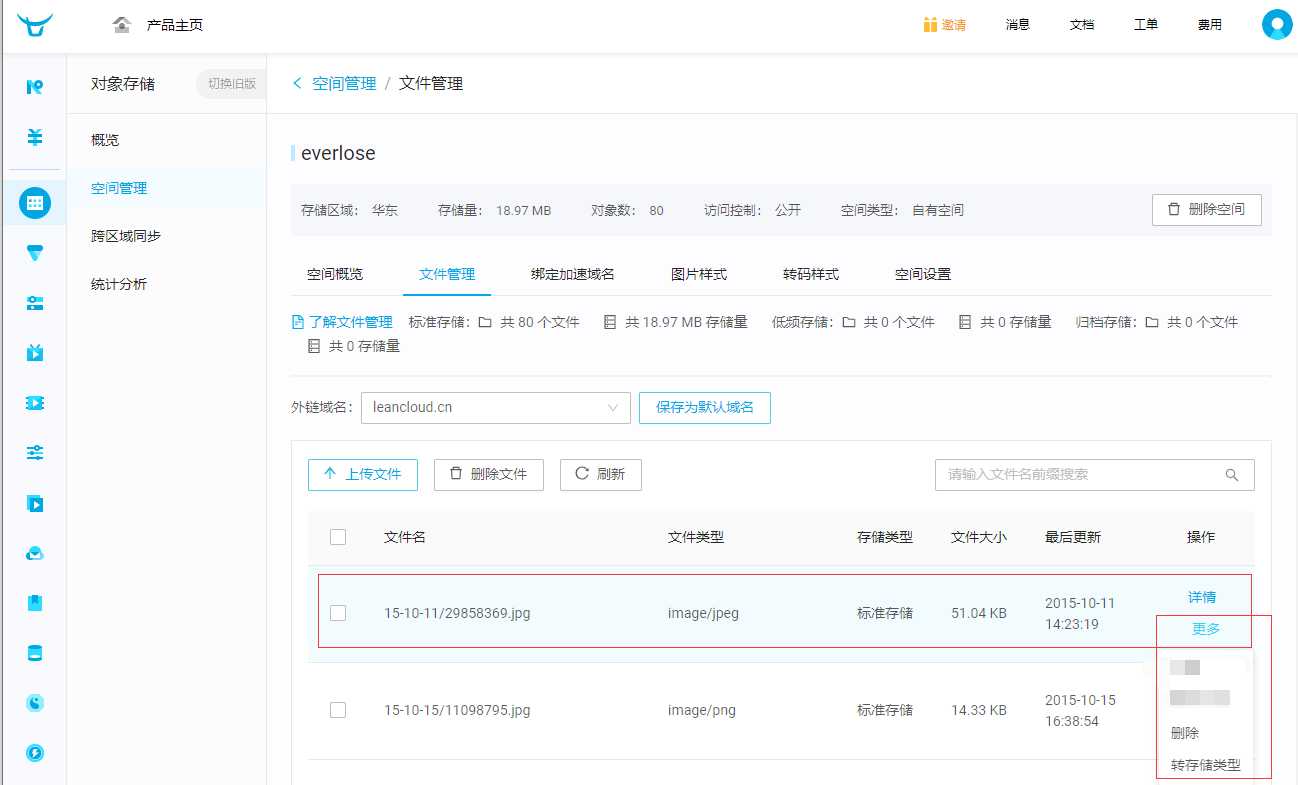Choose 转存储类型 in the 更多 menu
The height and width of the screenshot is (785, 1298).
tap(1205, 766)
